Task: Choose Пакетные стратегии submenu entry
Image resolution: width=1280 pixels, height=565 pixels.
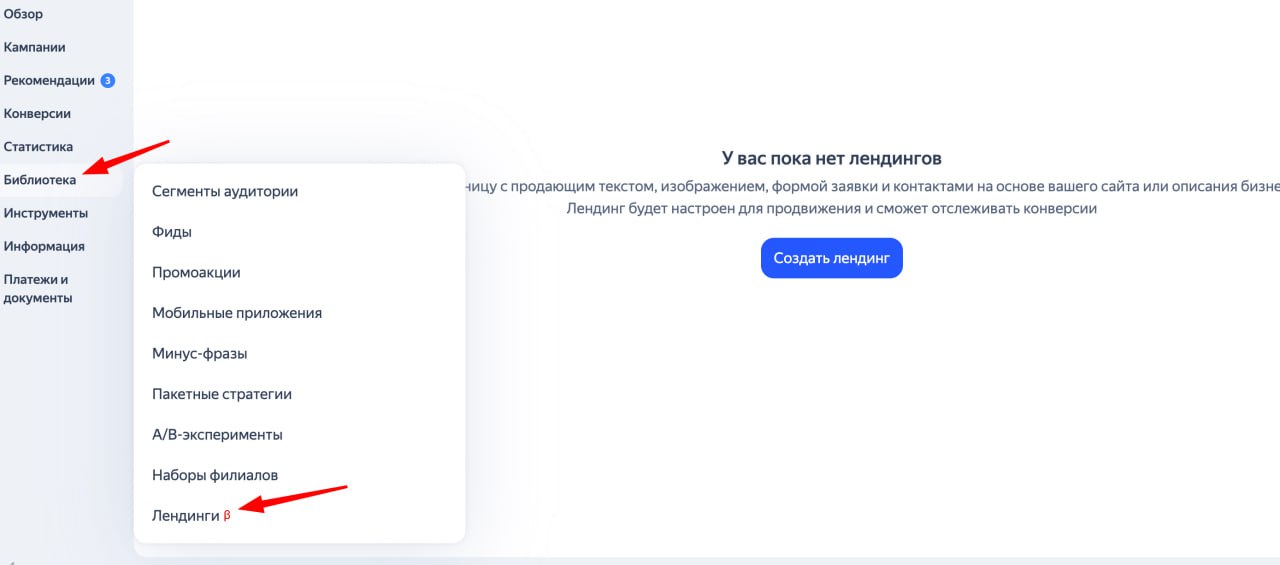Action: (x=222, y=394)
